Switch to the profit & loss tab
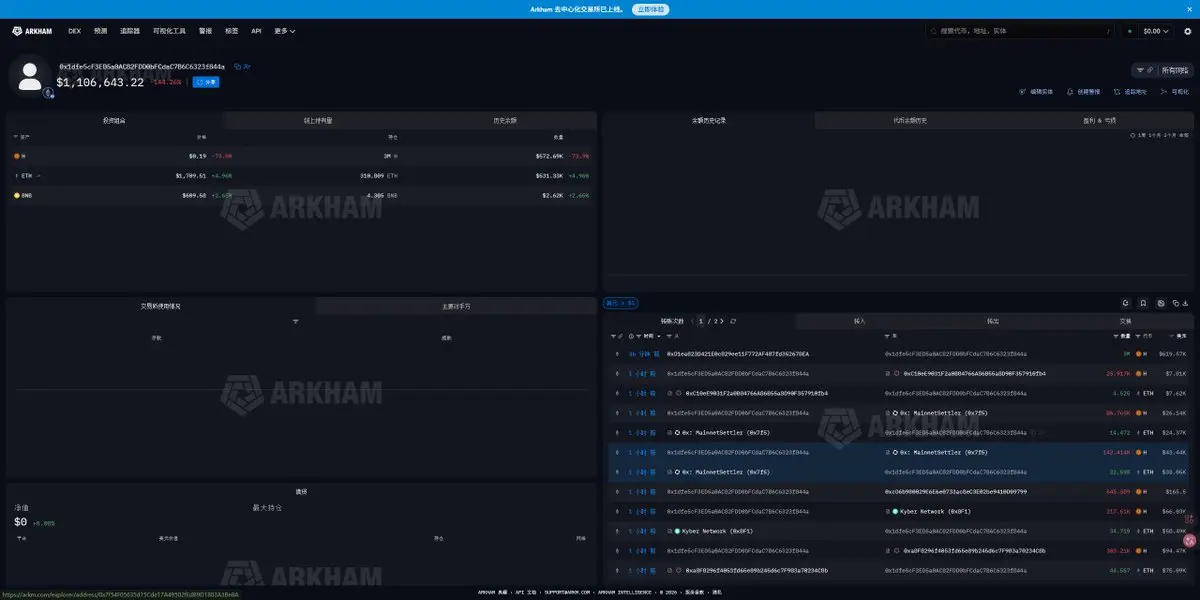Image resolution: width=1200 pixels, height=600 pixels. coord(1098,120)
